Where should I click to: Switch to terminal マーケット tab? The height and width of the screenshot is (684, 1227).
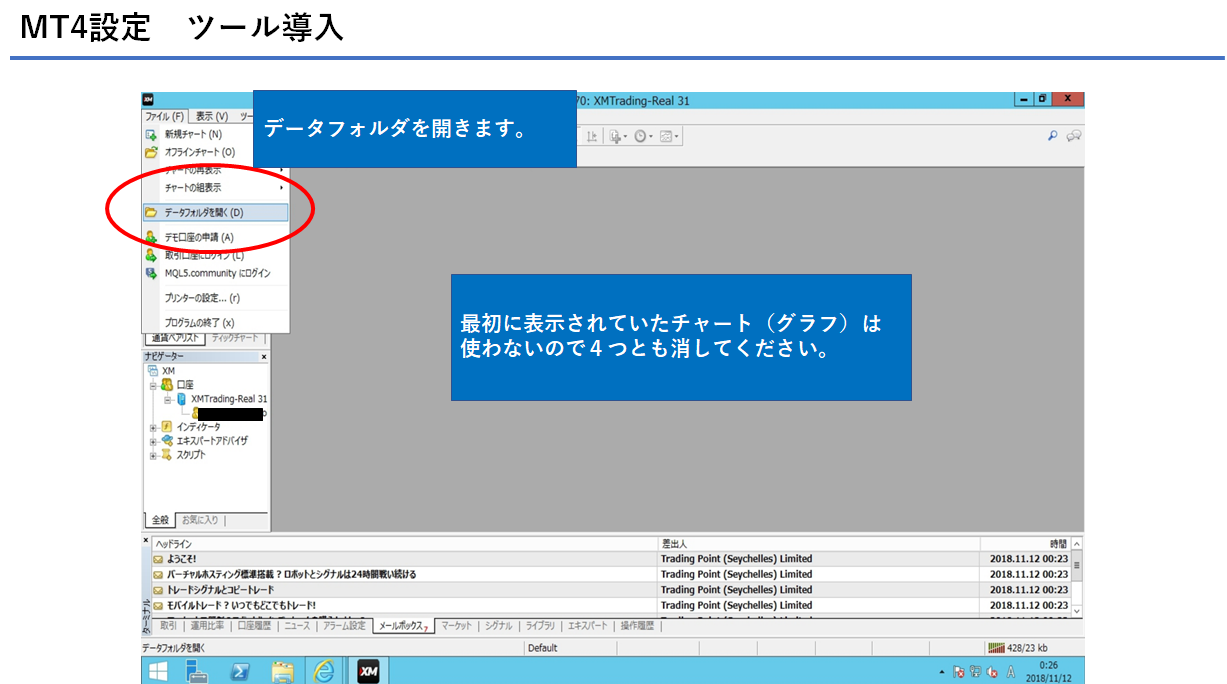(x=456, y=626)
